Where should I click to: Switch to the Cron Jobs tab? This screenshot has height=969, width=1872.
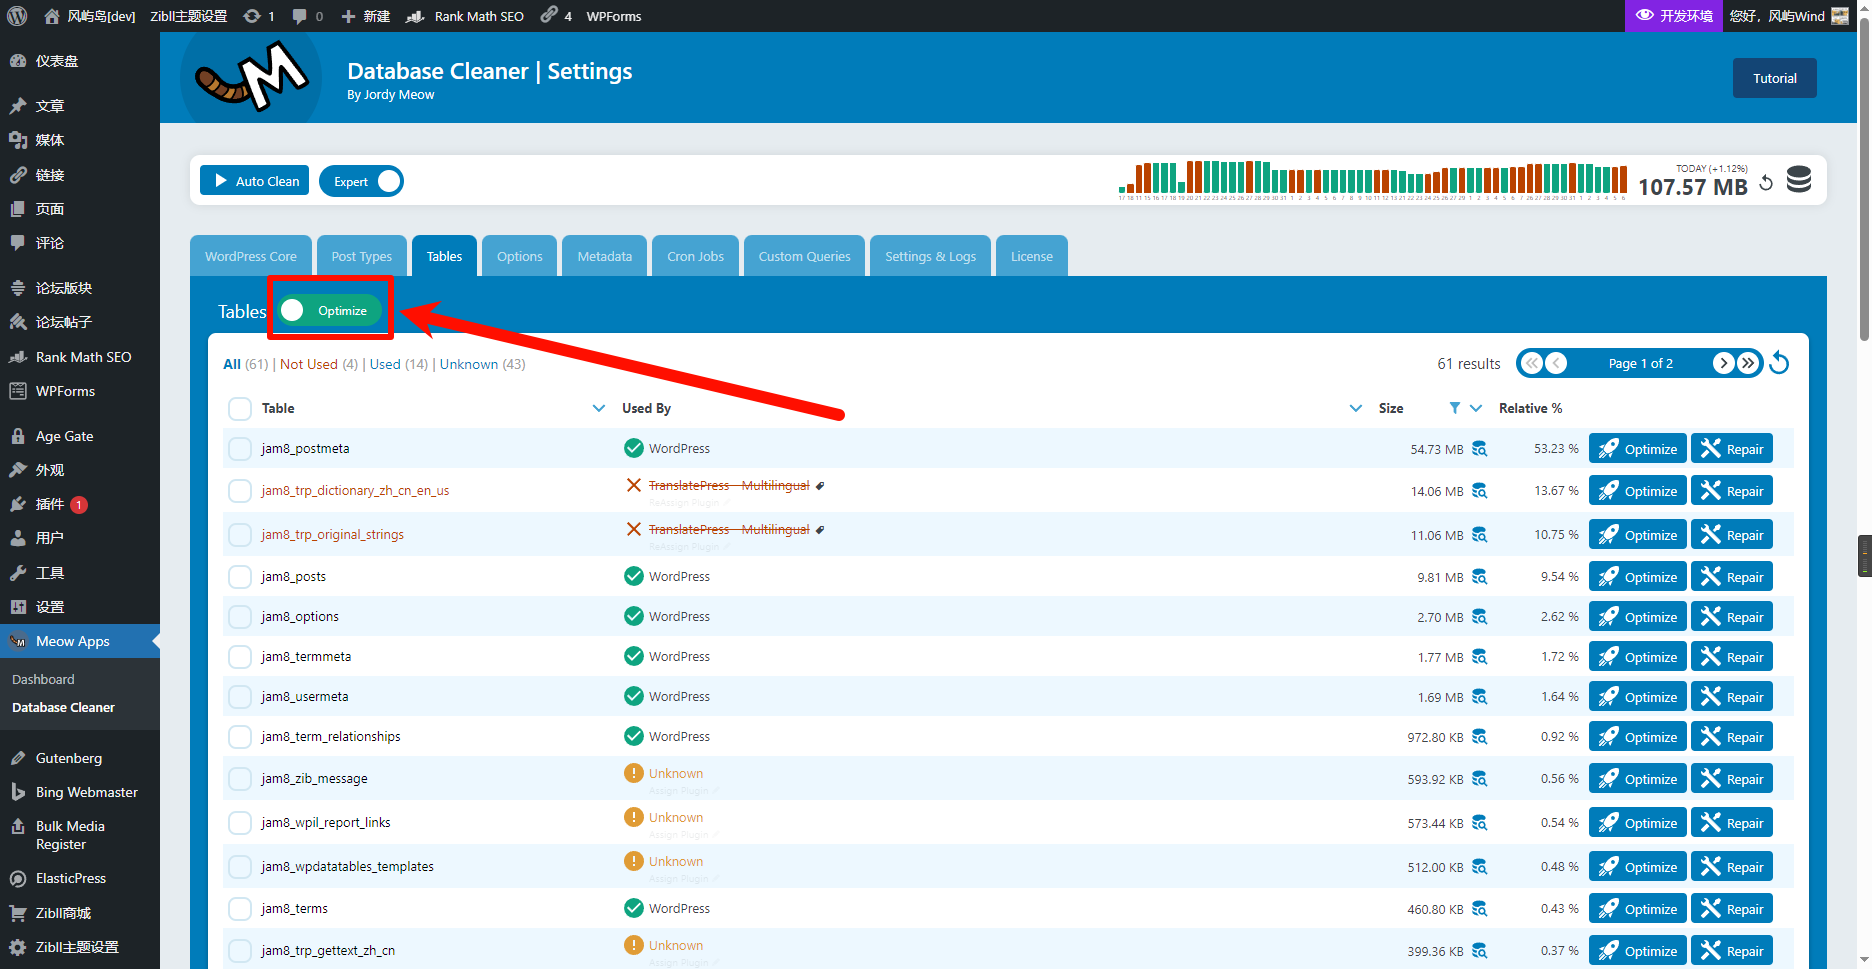[696, 256]
